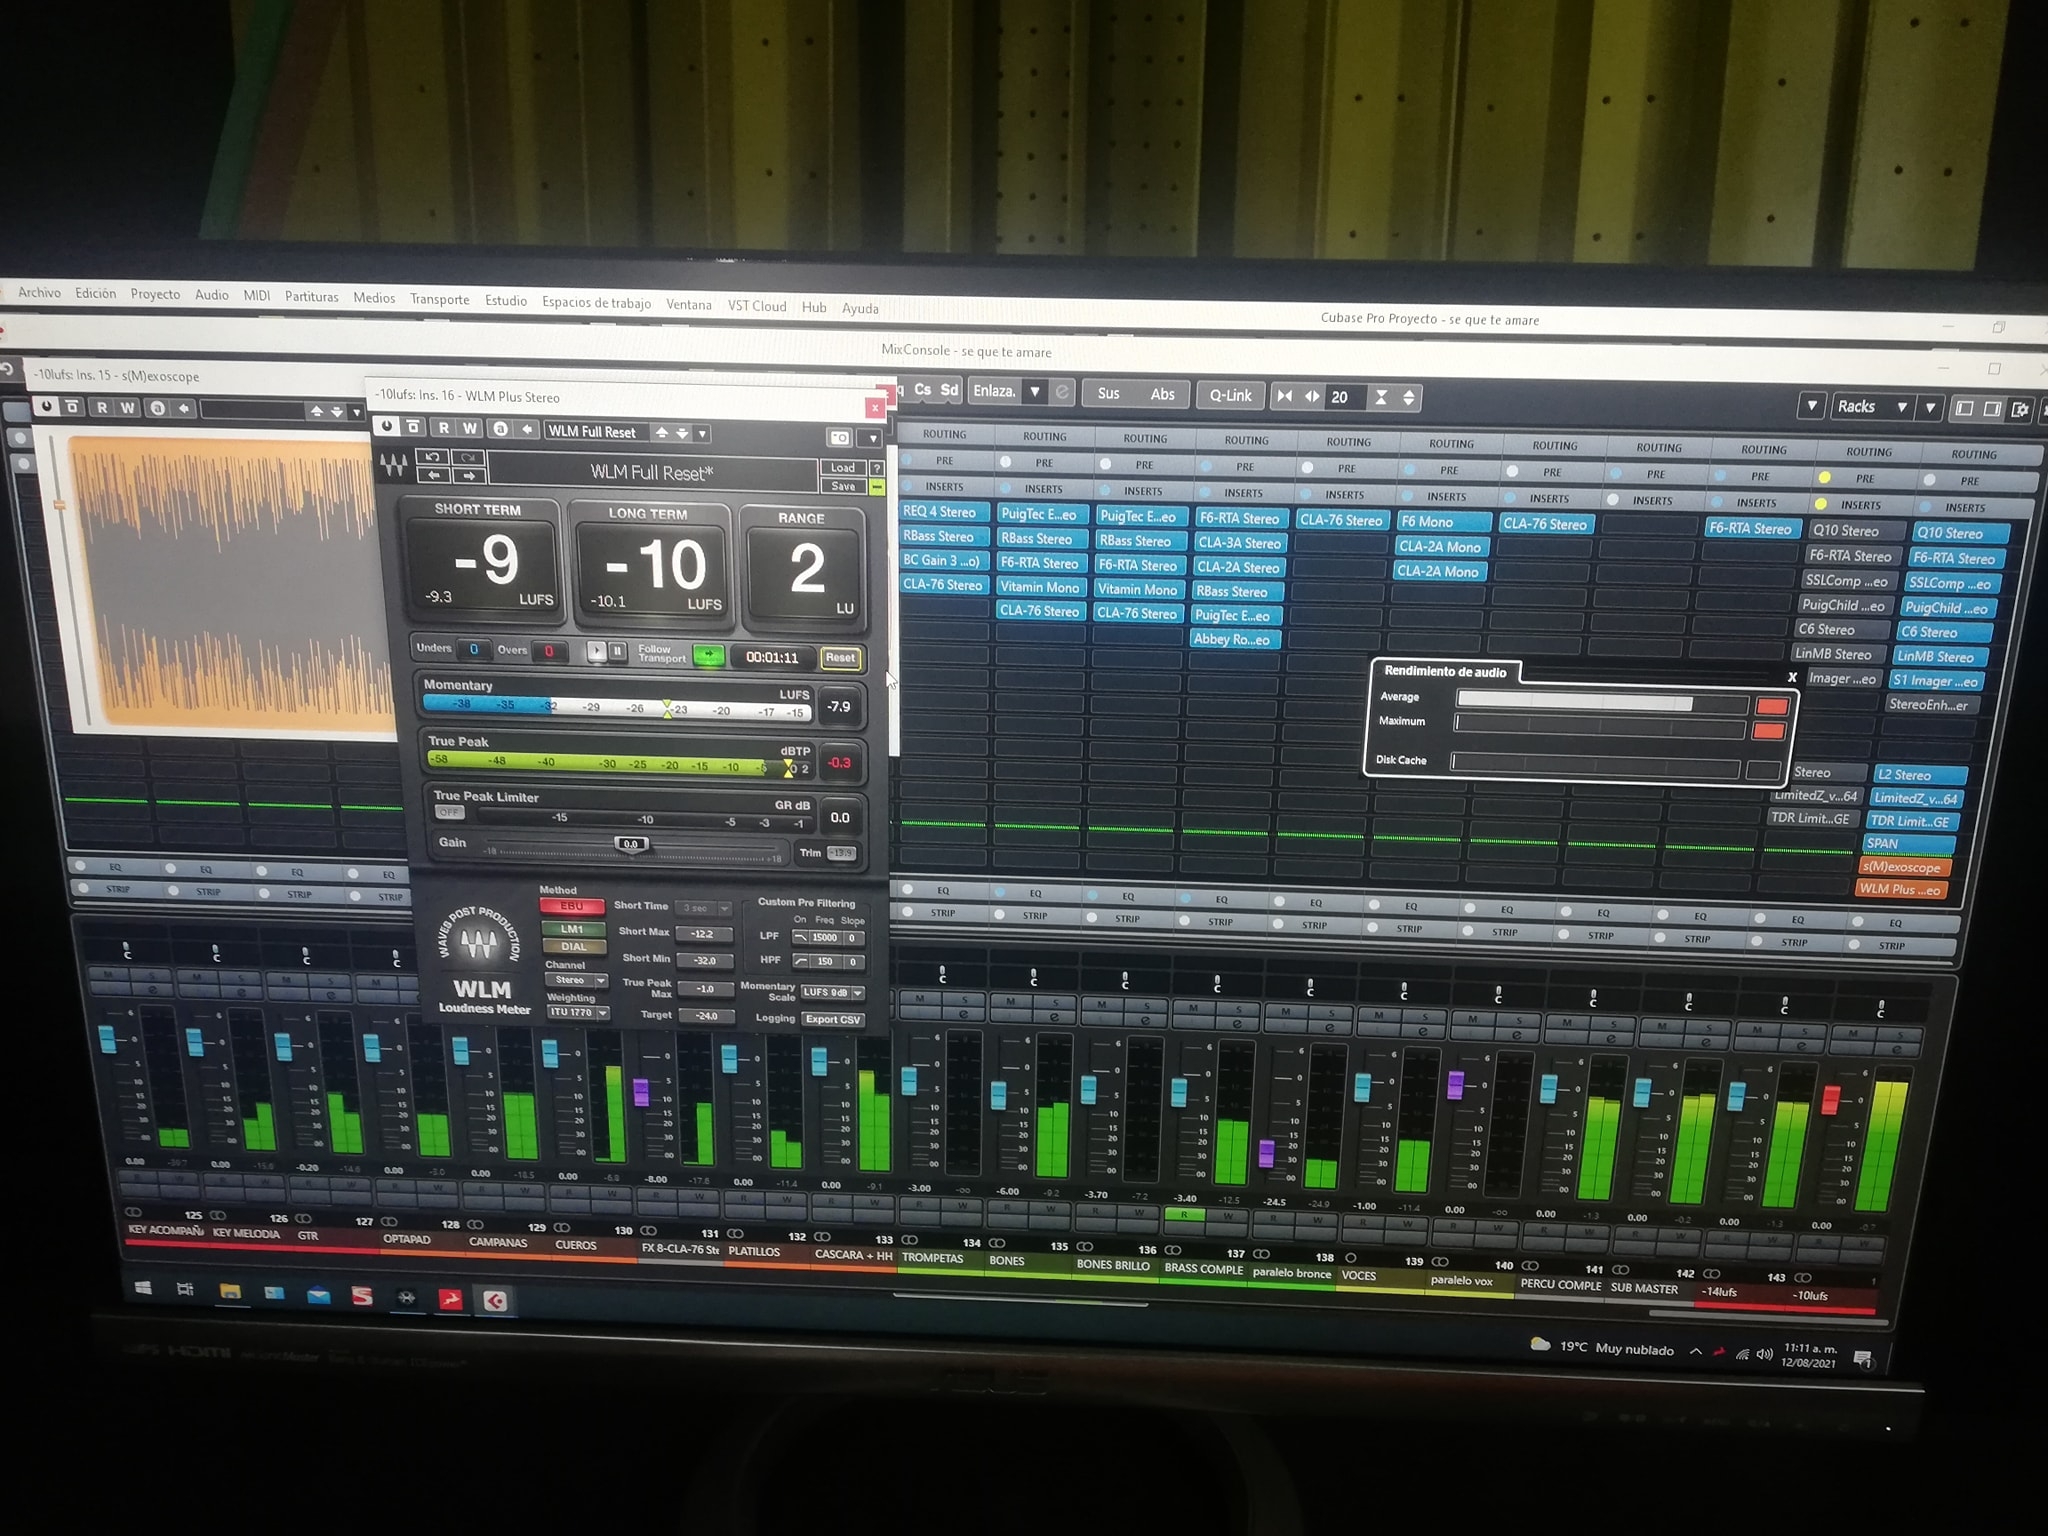
Task: Pause the WLM loudness measurement
Action: coord(617,652)
